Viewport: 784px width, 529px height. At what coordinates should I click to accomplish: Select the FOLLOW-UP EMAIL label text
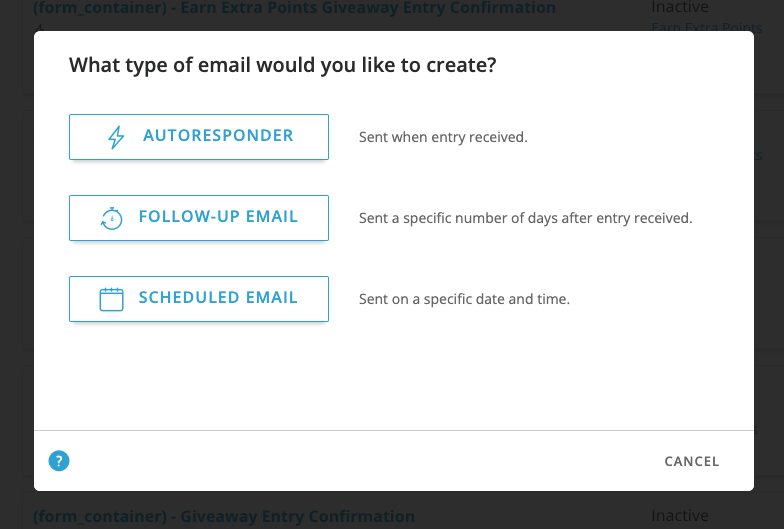click(218, 217)
